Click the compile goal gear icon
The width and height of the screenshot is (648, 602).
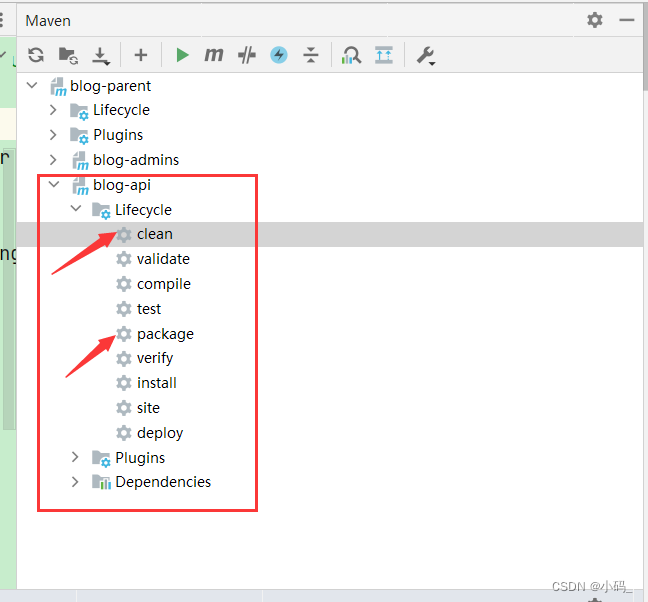pos(124,284)
